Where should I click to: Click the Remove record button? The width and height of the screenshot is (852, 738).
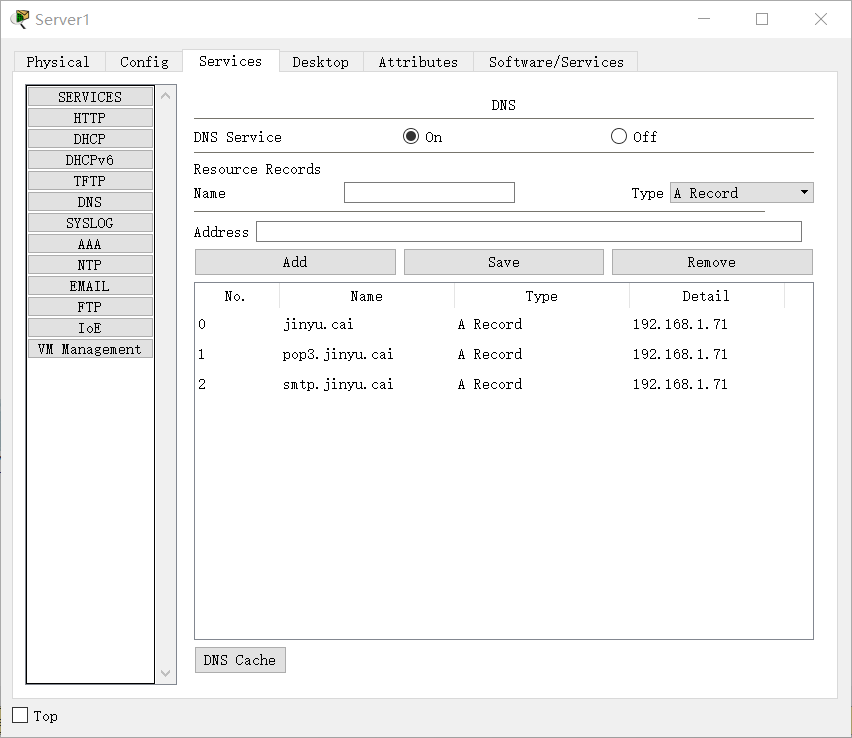pos(712,262)
